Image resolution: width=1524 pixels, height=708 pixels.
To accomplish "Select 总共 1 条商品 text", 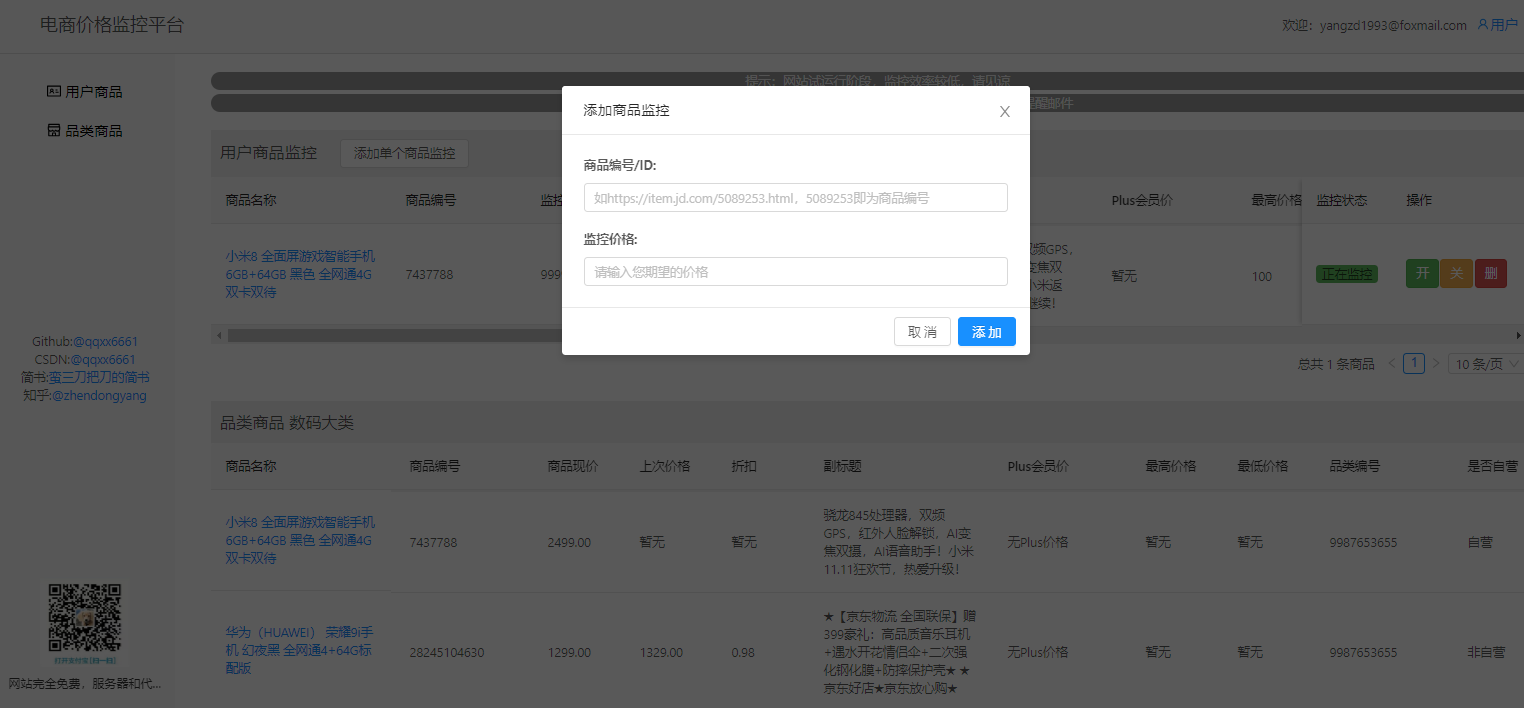I will 1336,364.
